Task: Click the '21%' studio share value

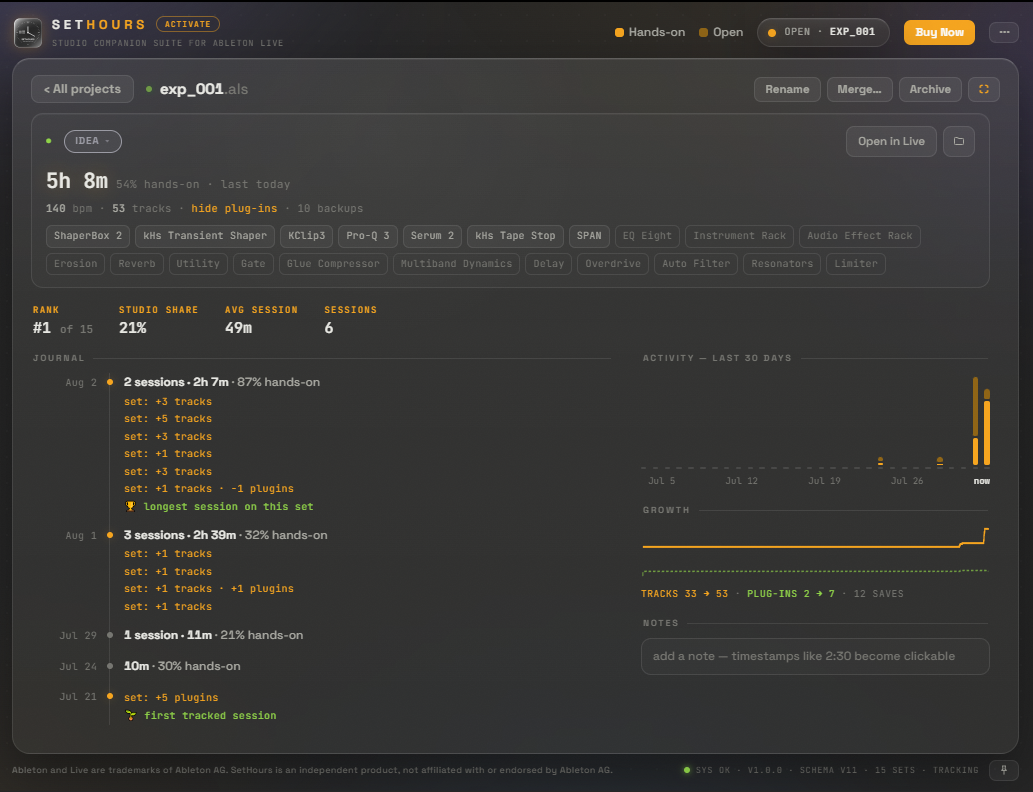Action: click(x=132, y=328)
